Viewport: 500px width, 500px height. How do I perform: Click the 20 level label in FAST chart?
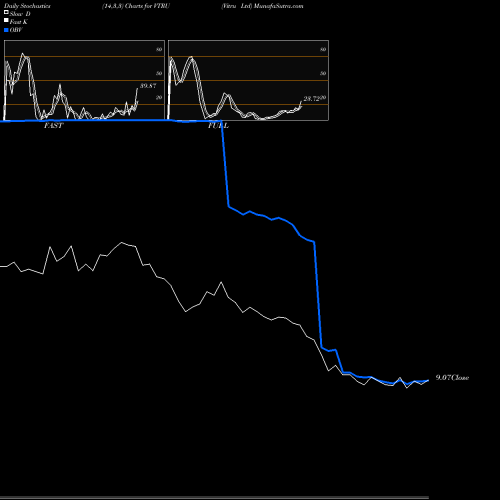[159, 97]
